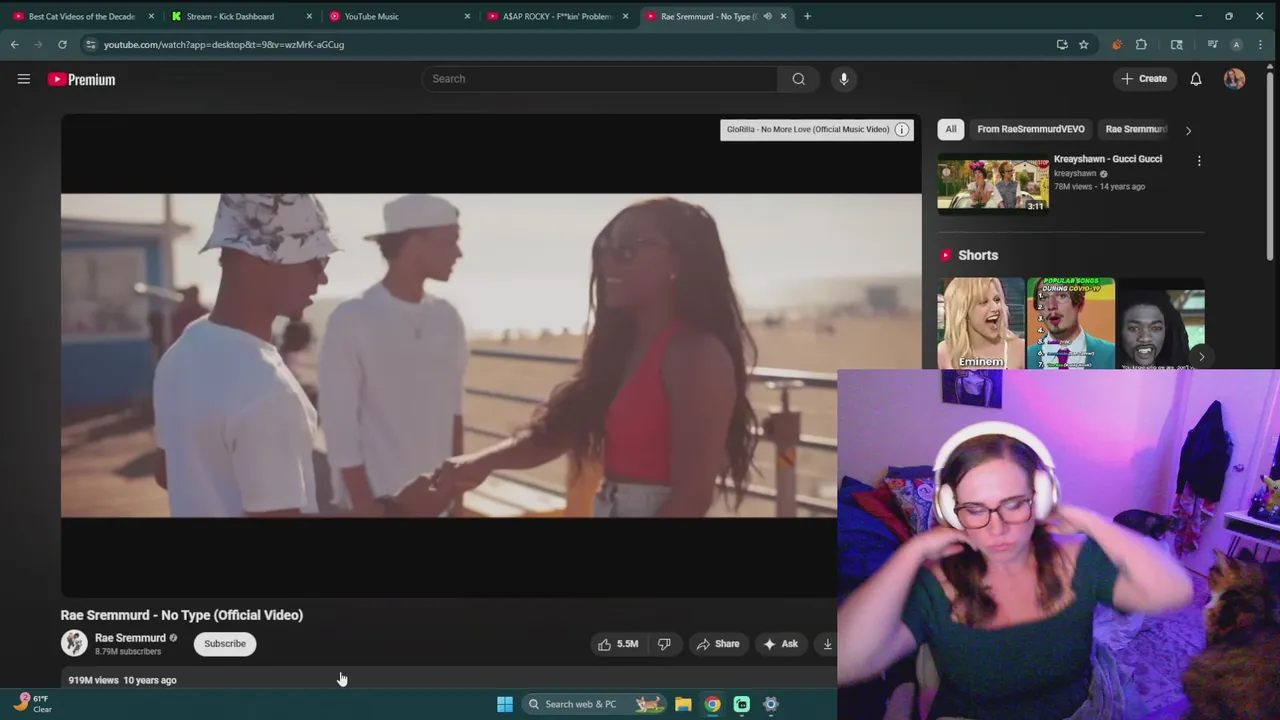Open GloRilla No More Love suggested card
This screenshot has width=1280, height=720.
click(x=808, y=129)
